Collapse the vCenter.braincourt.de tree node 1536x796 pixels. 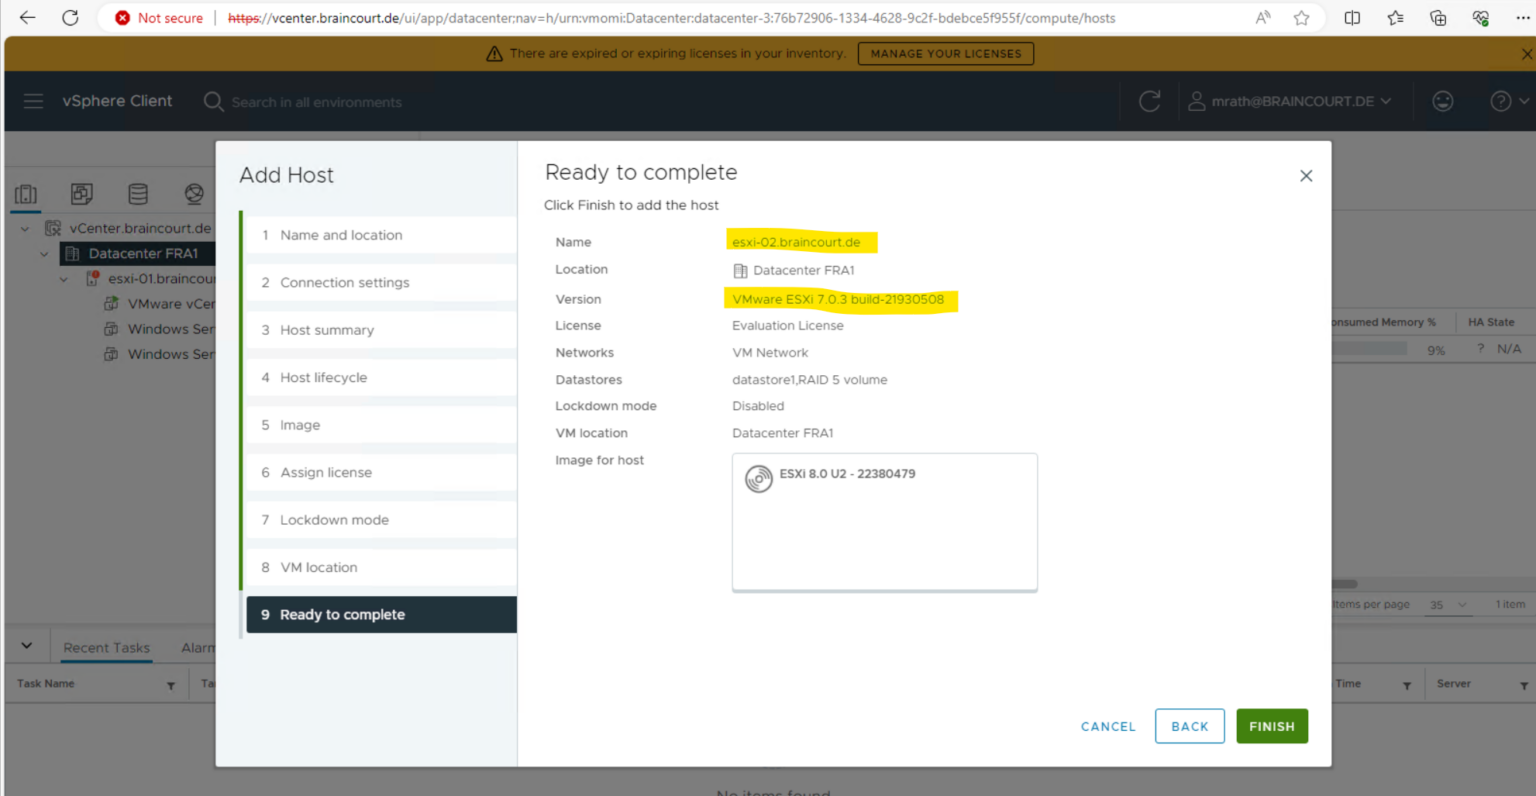point(24,227)
